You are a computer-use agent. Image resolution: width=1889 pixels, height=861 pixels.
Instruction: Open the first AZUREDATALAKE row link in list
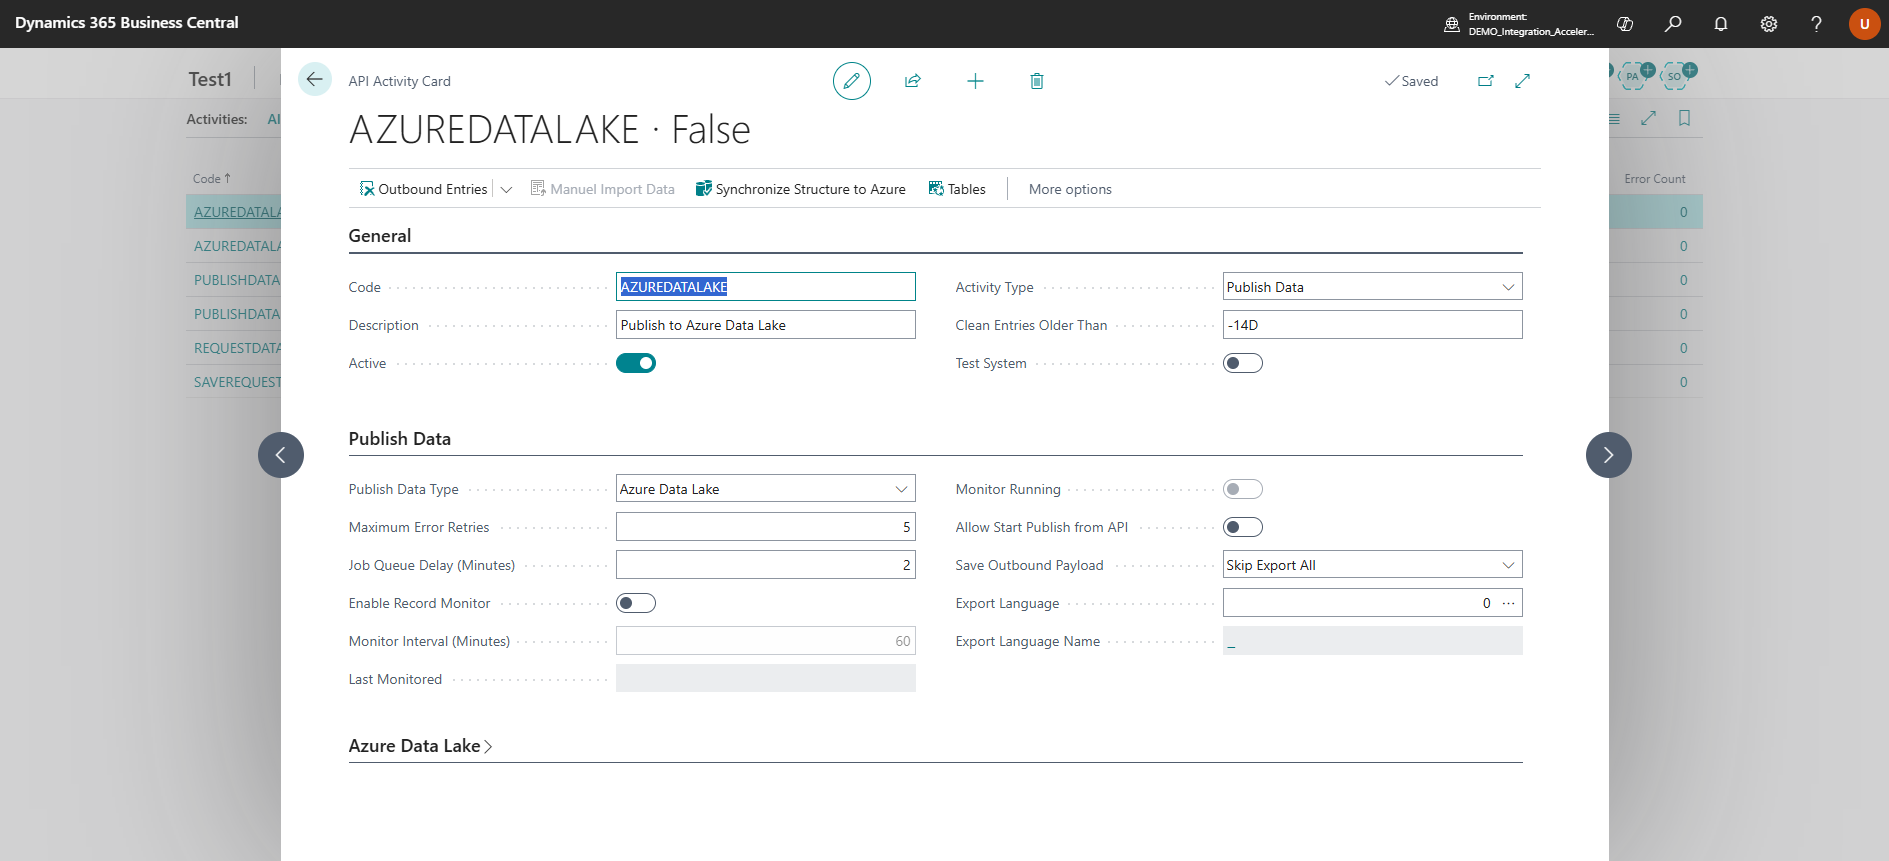click(x=237, y=212)
